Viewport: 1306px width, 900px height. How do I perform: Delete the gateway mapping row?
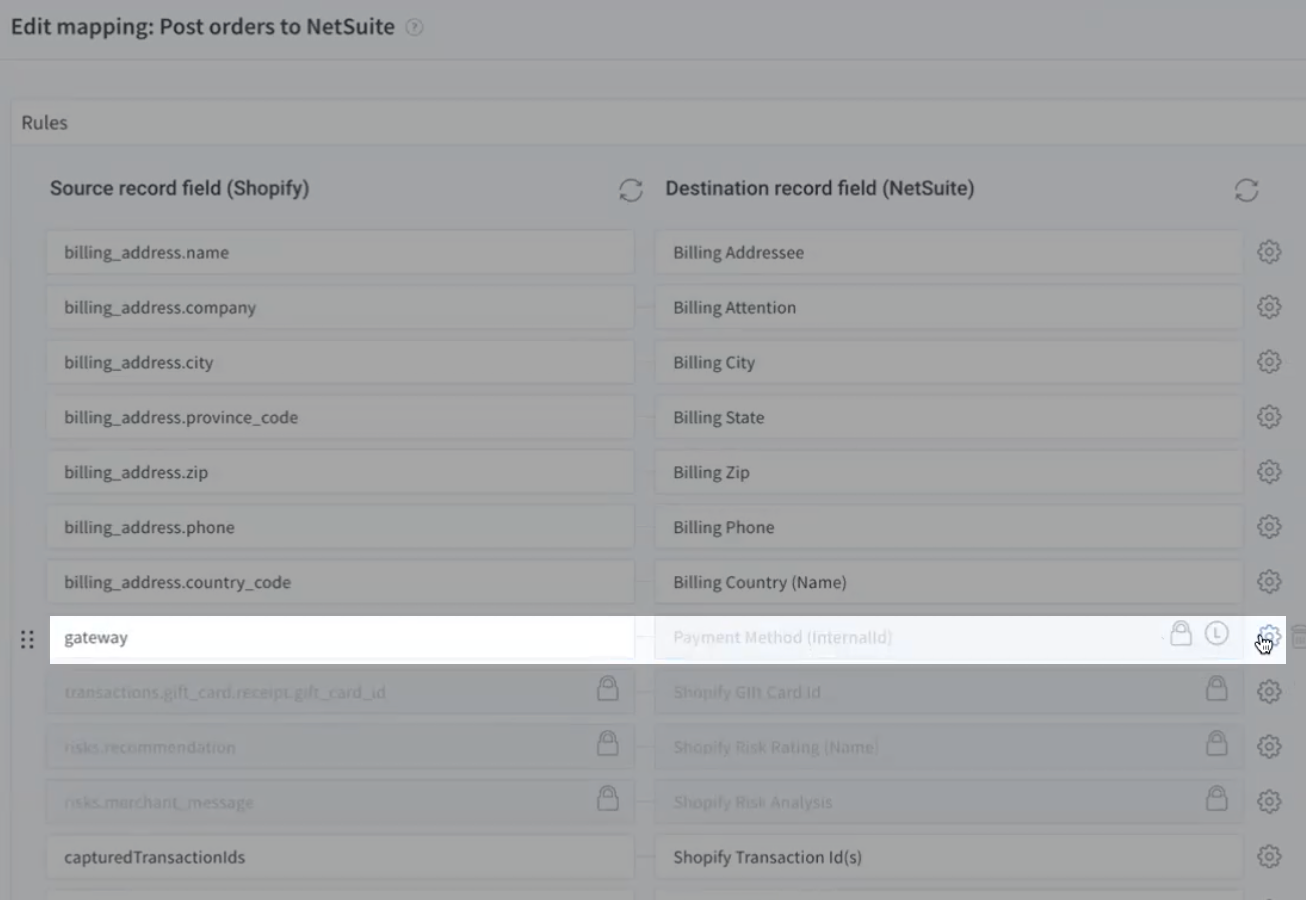pos(1298,637)
